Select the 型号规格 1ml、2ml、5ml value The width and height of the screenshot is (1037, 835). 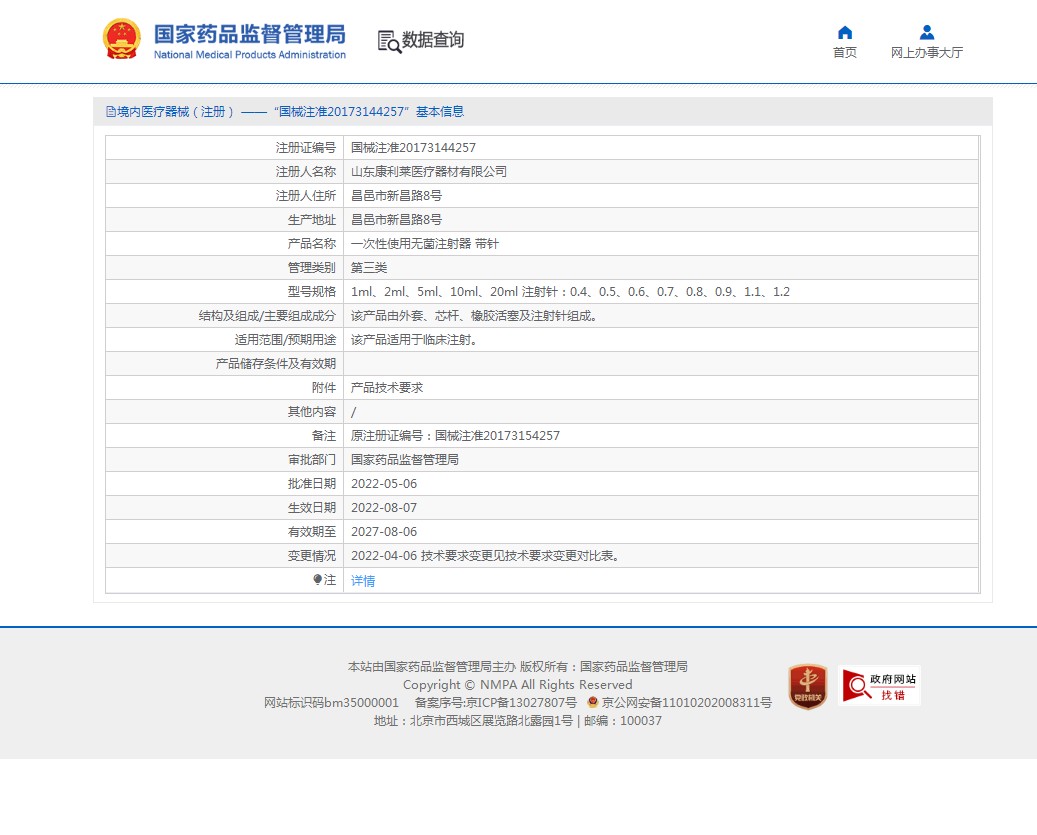(x=570, y=292)
